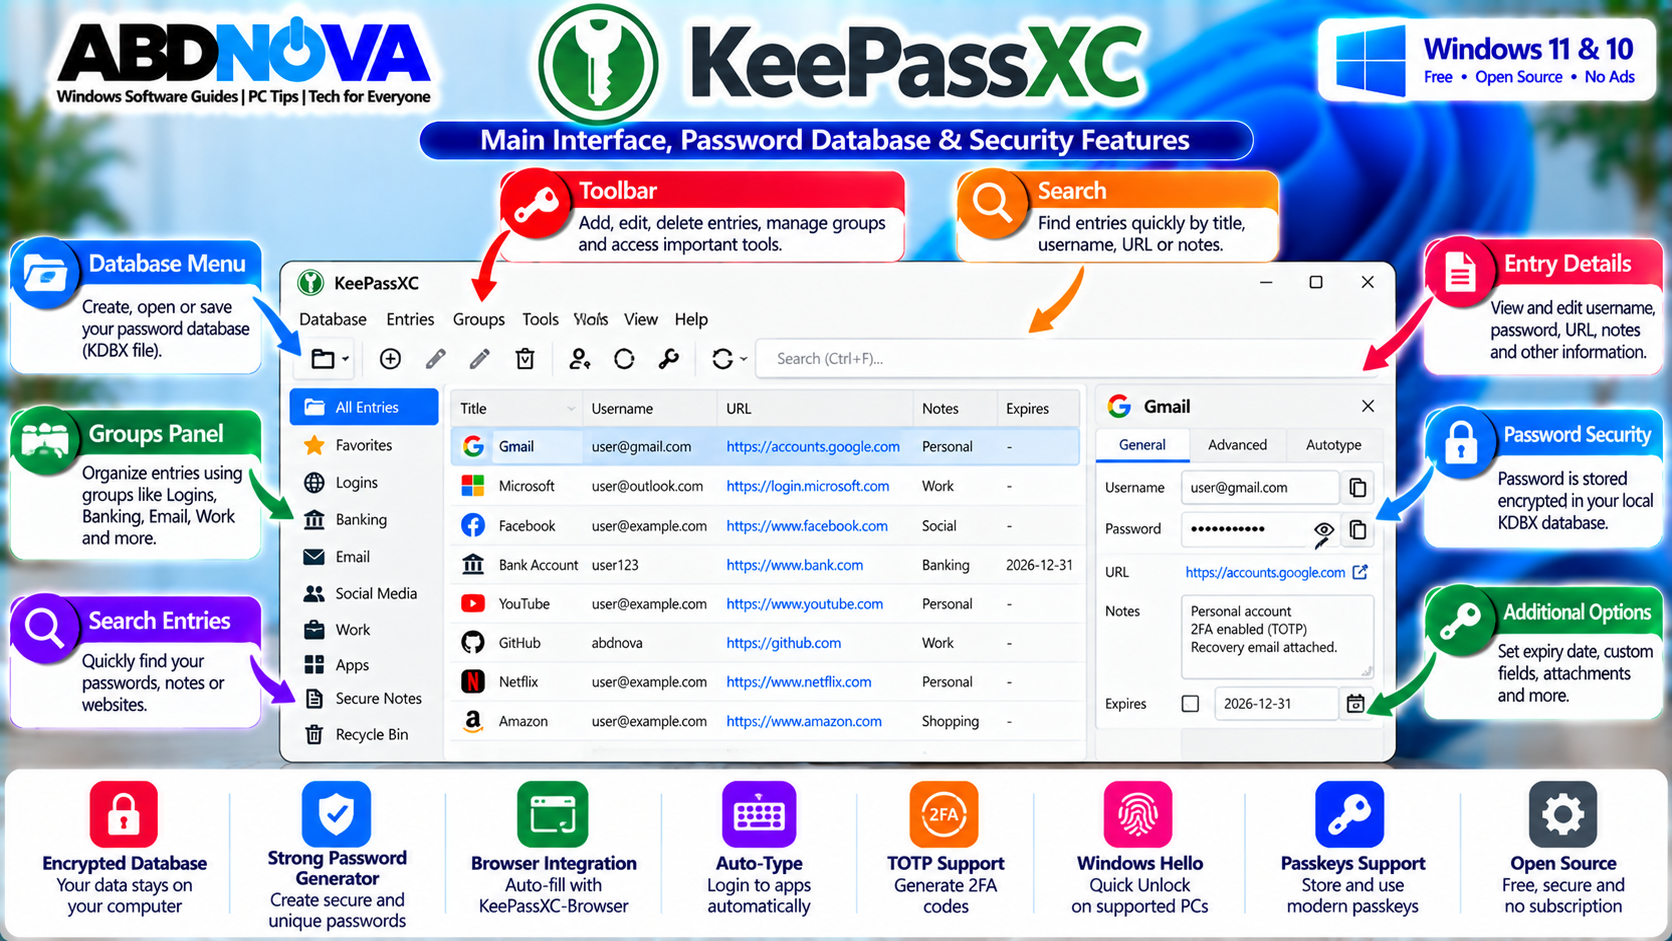The image size is (1672, 941).
Task: Open the Tools menu
Action: (540, 319)
